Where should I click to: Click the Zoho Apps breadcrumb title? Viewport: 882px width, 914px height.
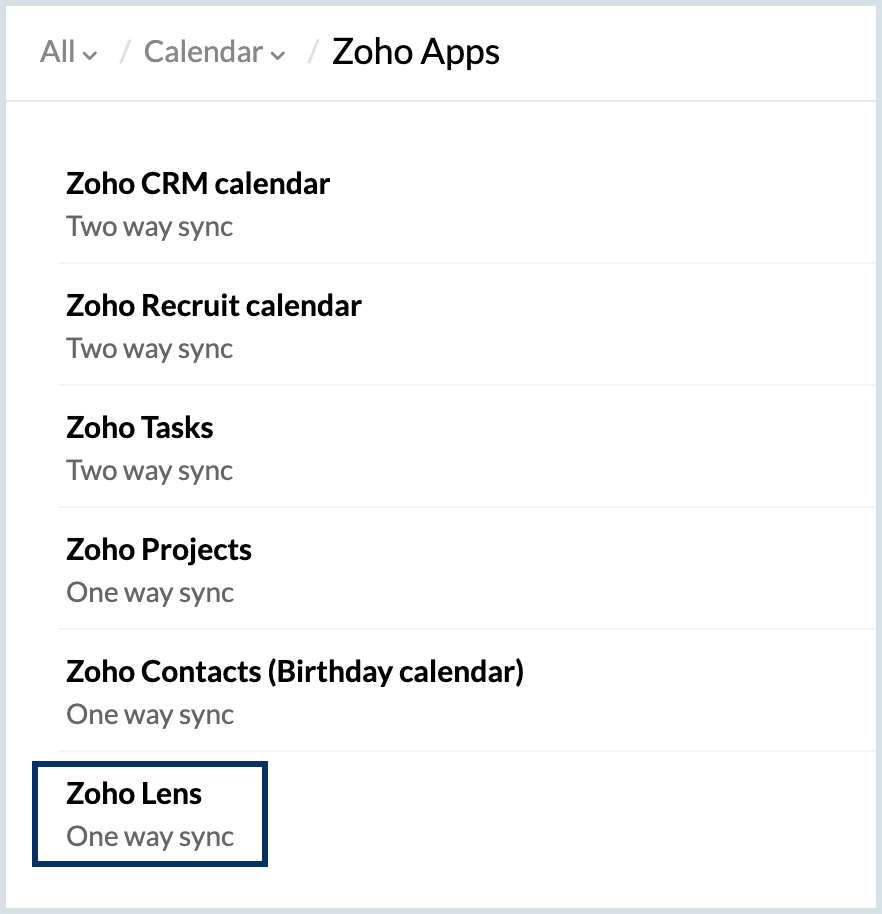[x=415, y=52]
